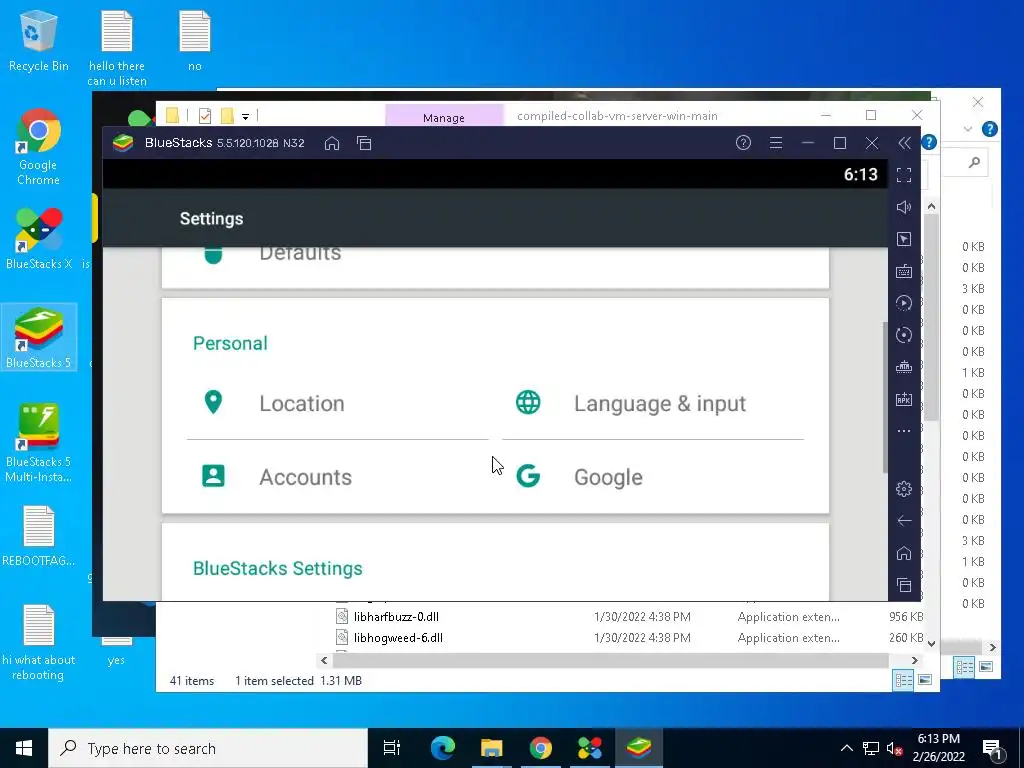Viewport: 1024px width, 768px height.
Task: Click the Install APK icon in sidebar
Action: pyautogui.click(x=904, y=399)
